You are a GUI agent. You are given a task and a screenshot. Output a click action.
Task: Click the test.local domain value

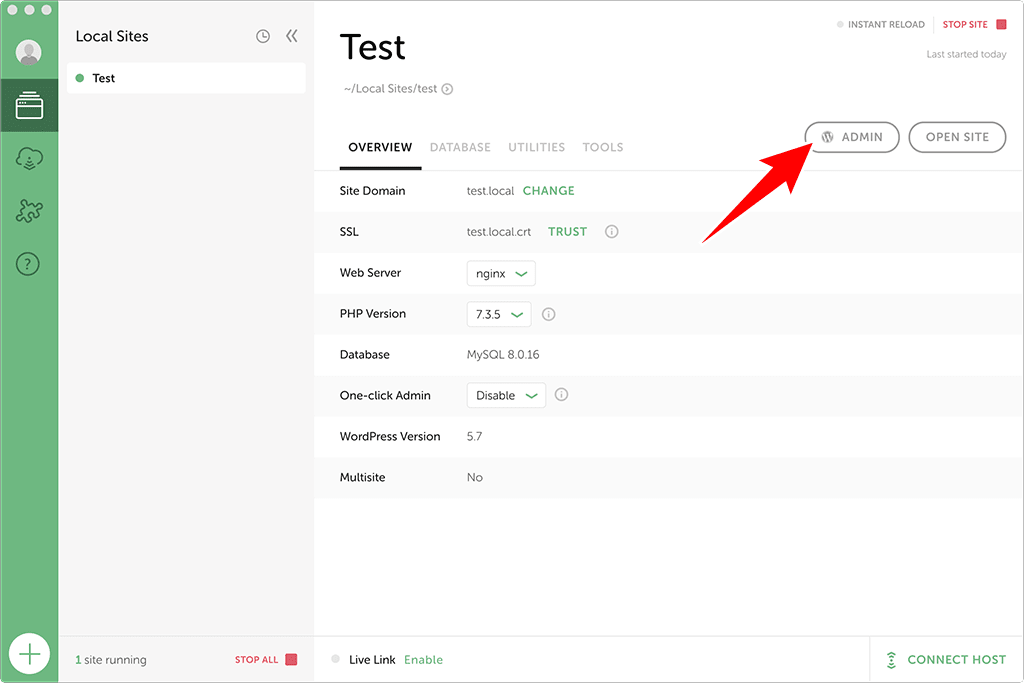tap(490, 191)
